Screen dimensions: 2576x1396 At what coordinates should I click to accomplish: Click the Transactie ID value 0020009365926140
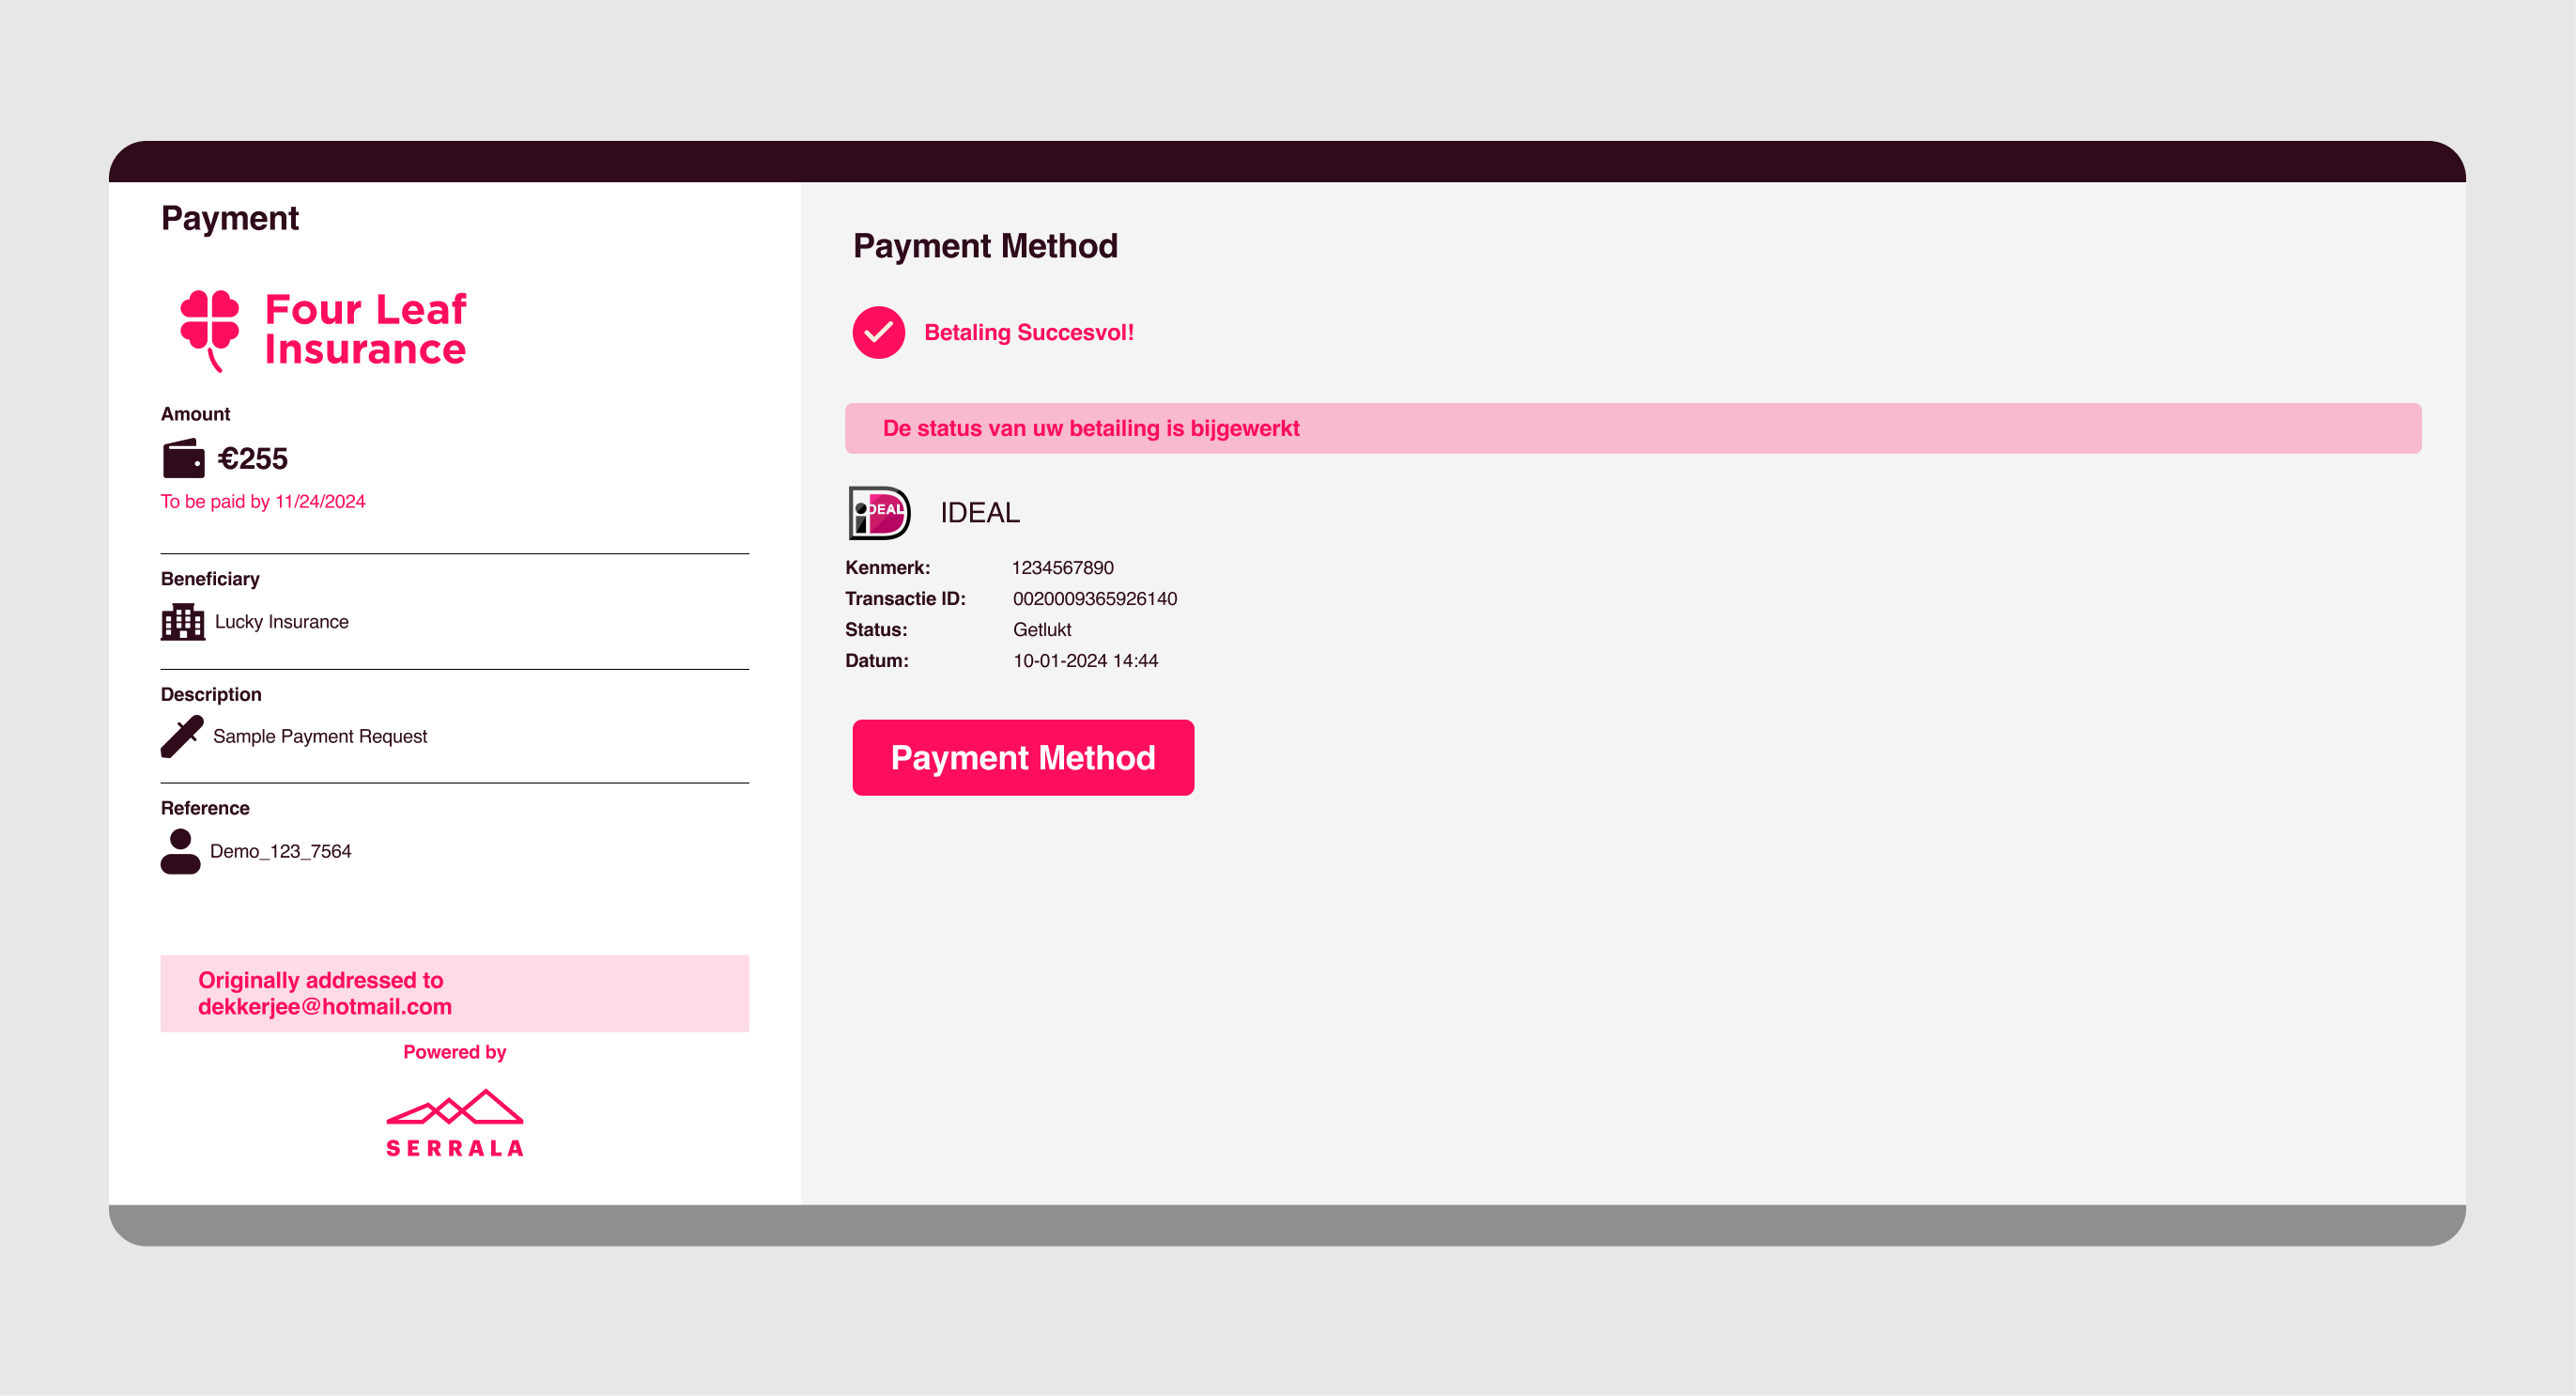coord(1095,598)
